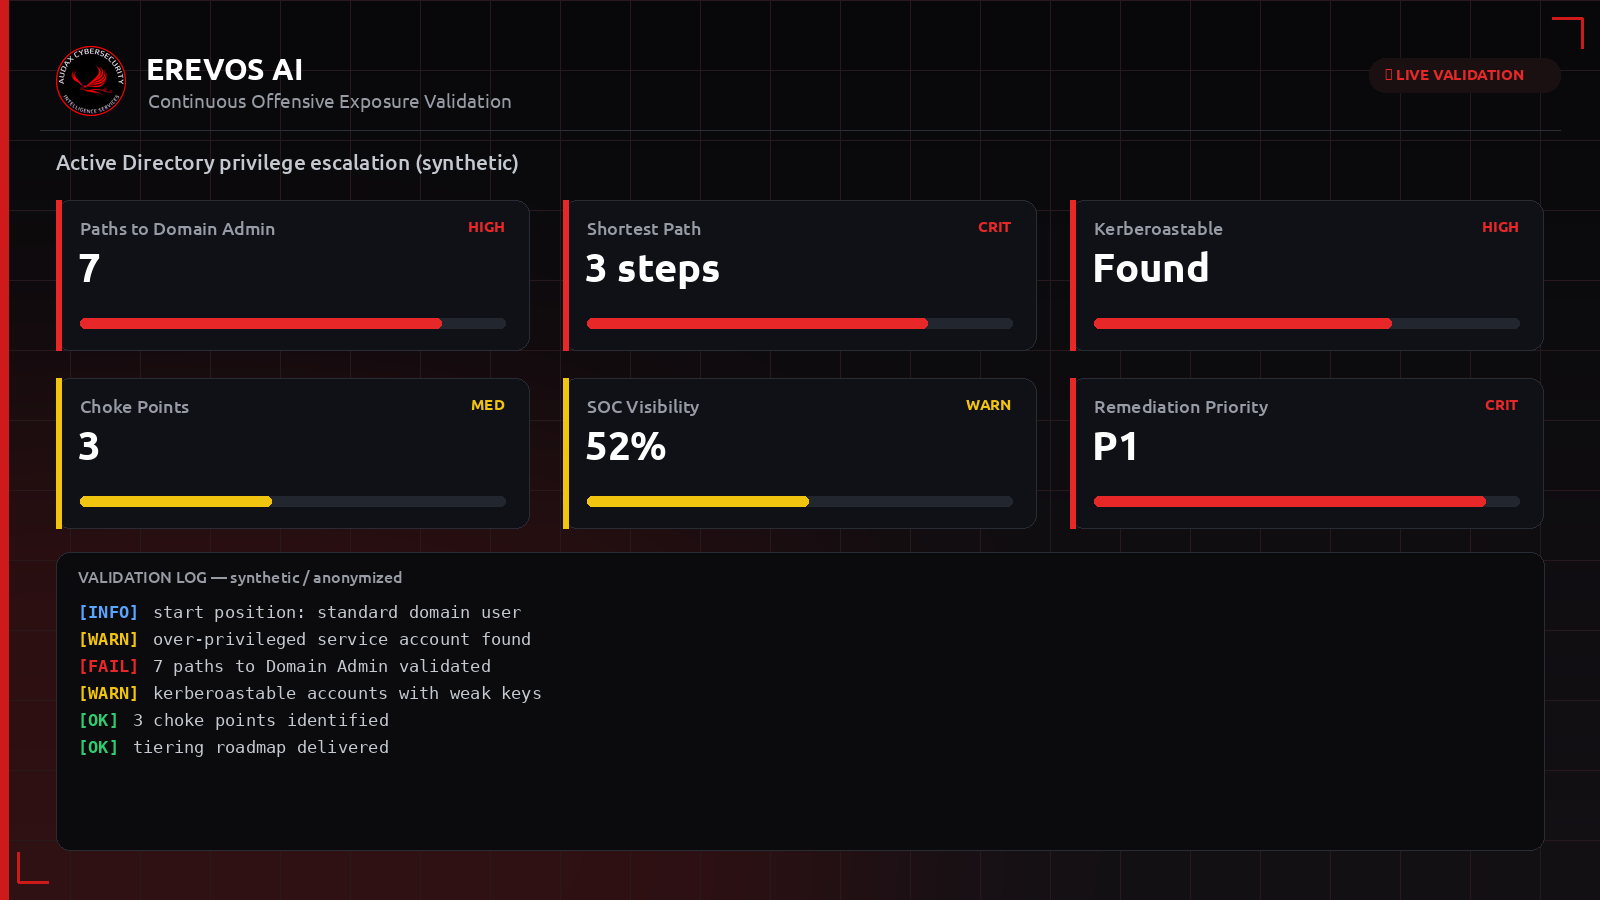This screenshot has width=1600, height=900.
Task: Open the Shortest Path card
Action: (x=800, y=276)
